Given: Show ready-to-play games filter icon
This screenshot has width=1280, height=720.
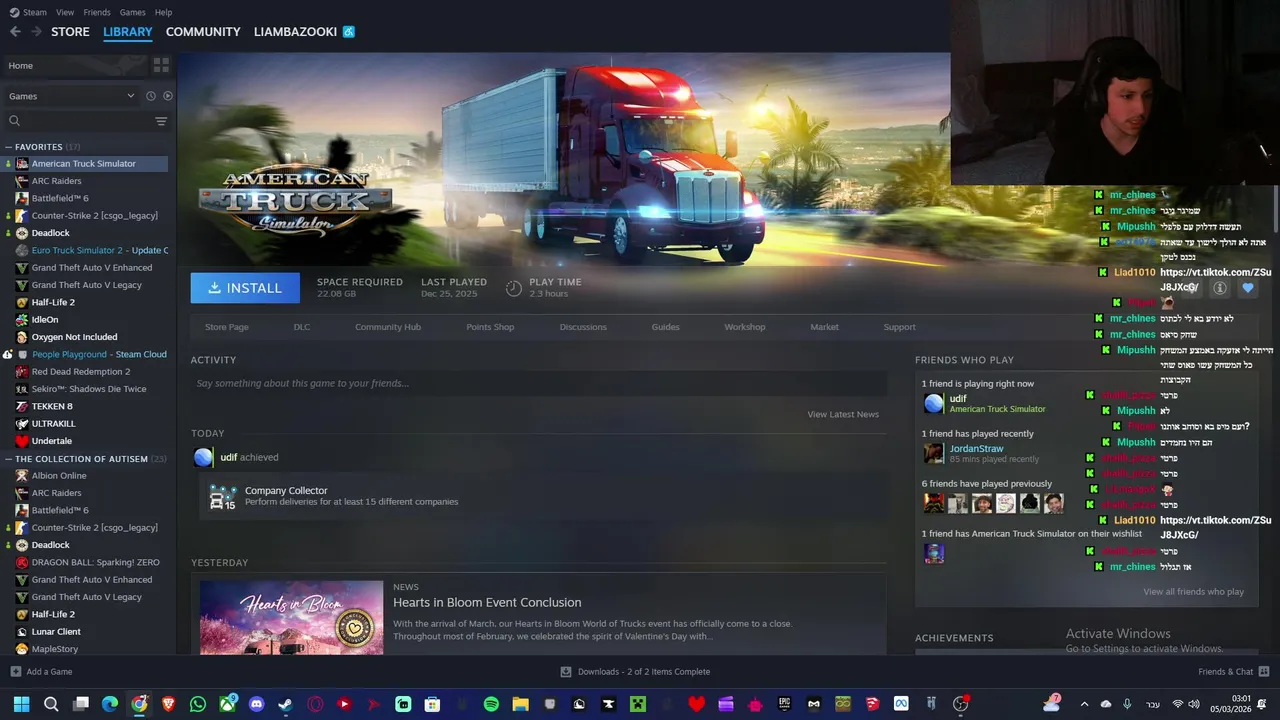Looking at the screenshot, I should click(x=168, y=96).
